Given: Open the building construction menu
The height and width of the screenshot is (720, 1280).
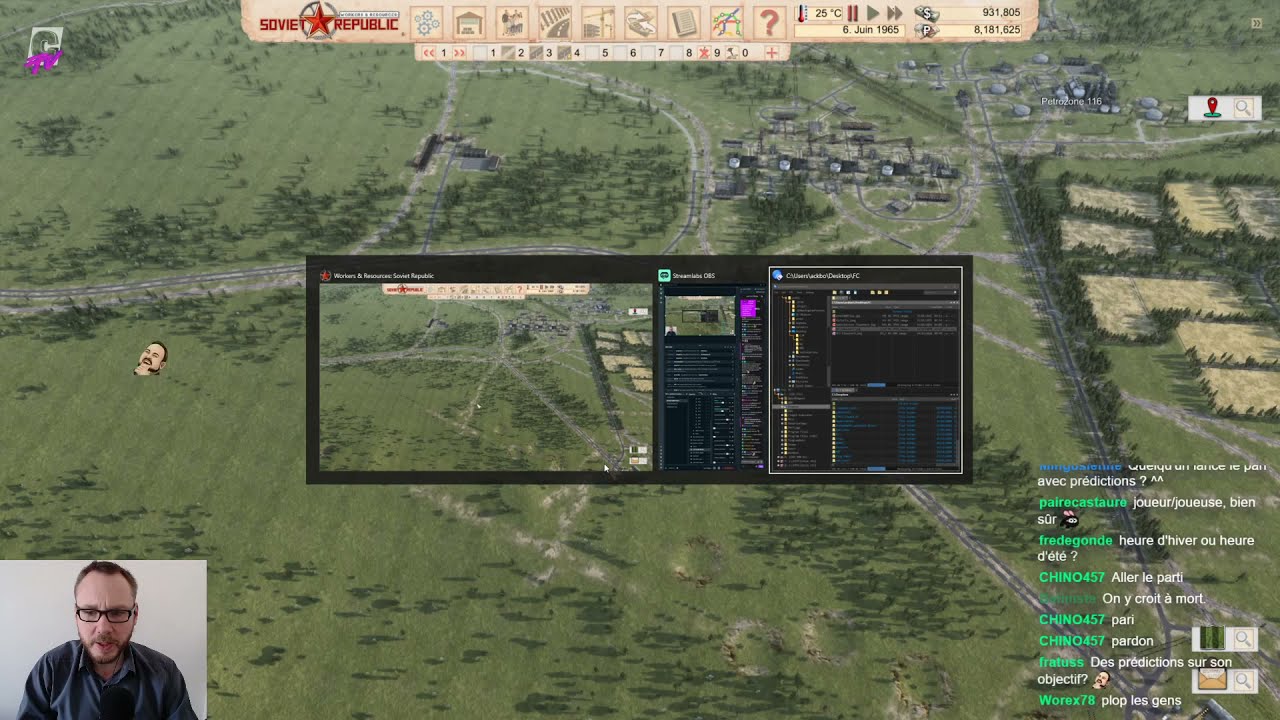Looking at the screenshot, I should point(469,21).
